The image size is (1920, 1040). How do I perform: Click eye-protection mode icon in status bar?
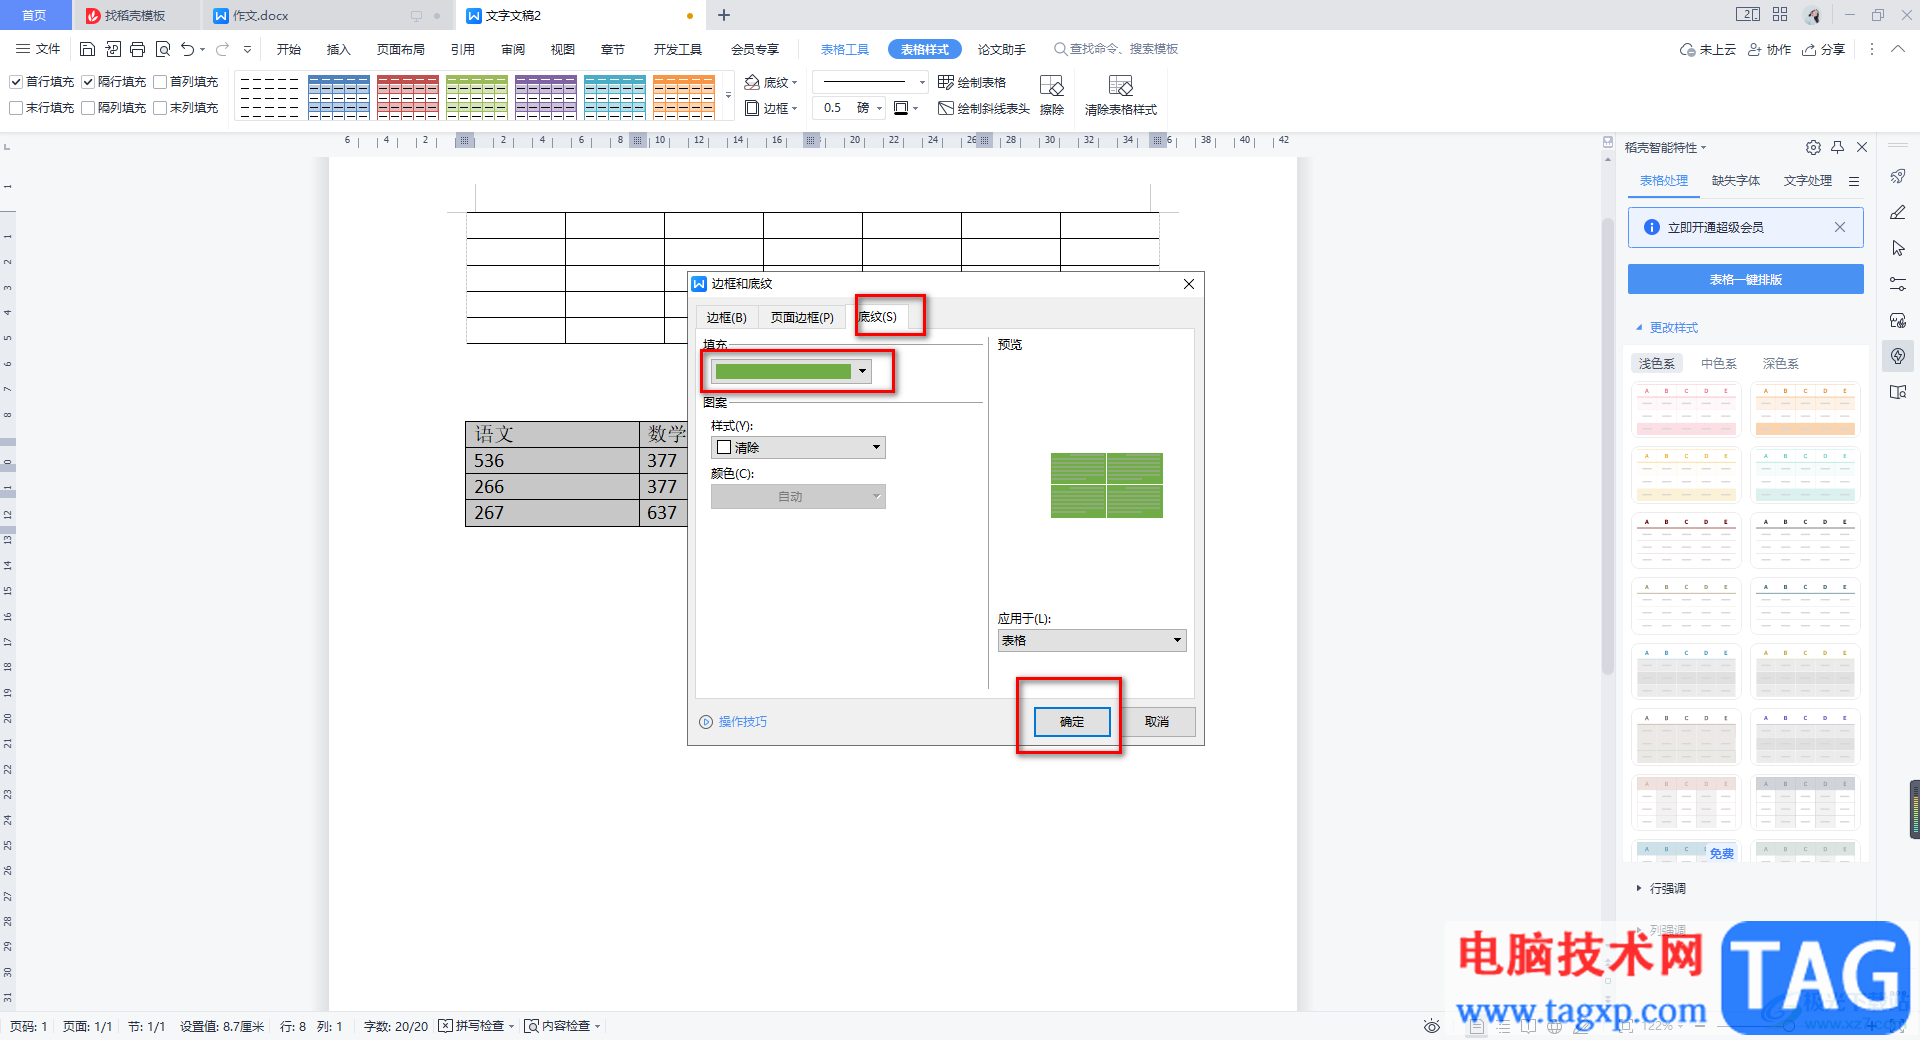click(1432, 1026)
